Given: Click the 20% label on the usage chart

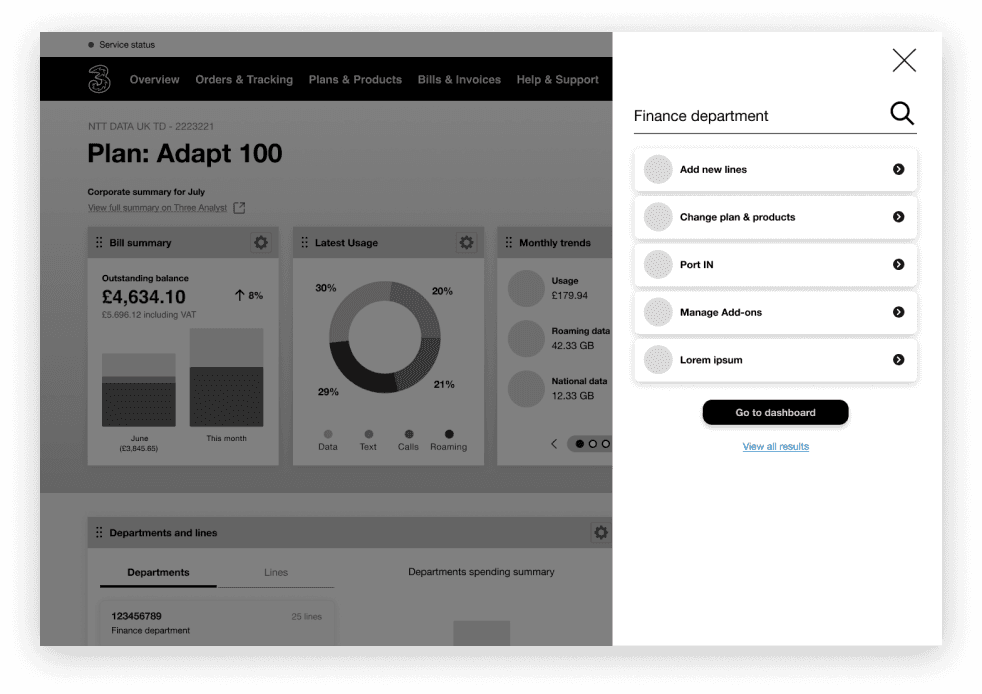Looking at the screenshot, I should (x=442, y=291).
